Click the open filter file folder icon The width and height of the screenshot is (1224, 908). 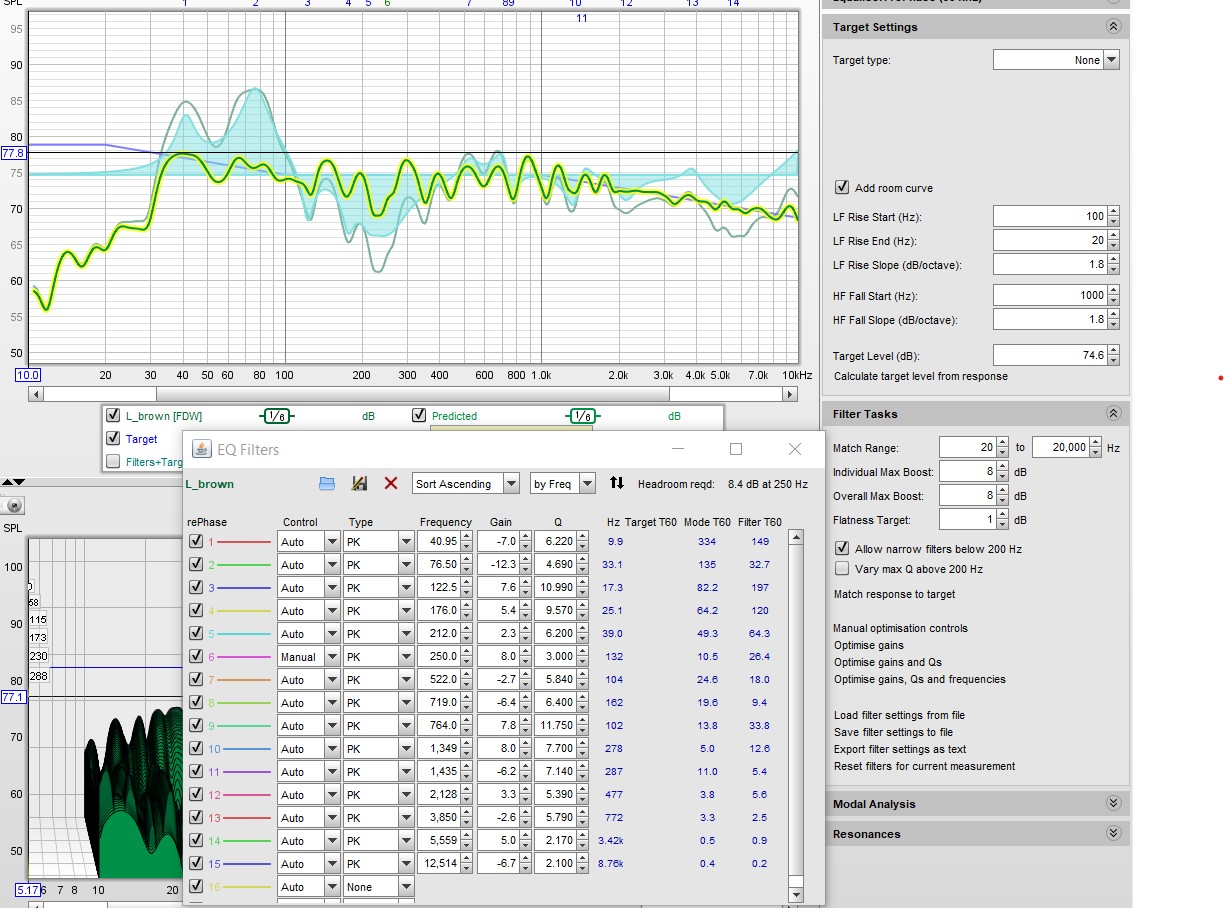tap(327, 484)
